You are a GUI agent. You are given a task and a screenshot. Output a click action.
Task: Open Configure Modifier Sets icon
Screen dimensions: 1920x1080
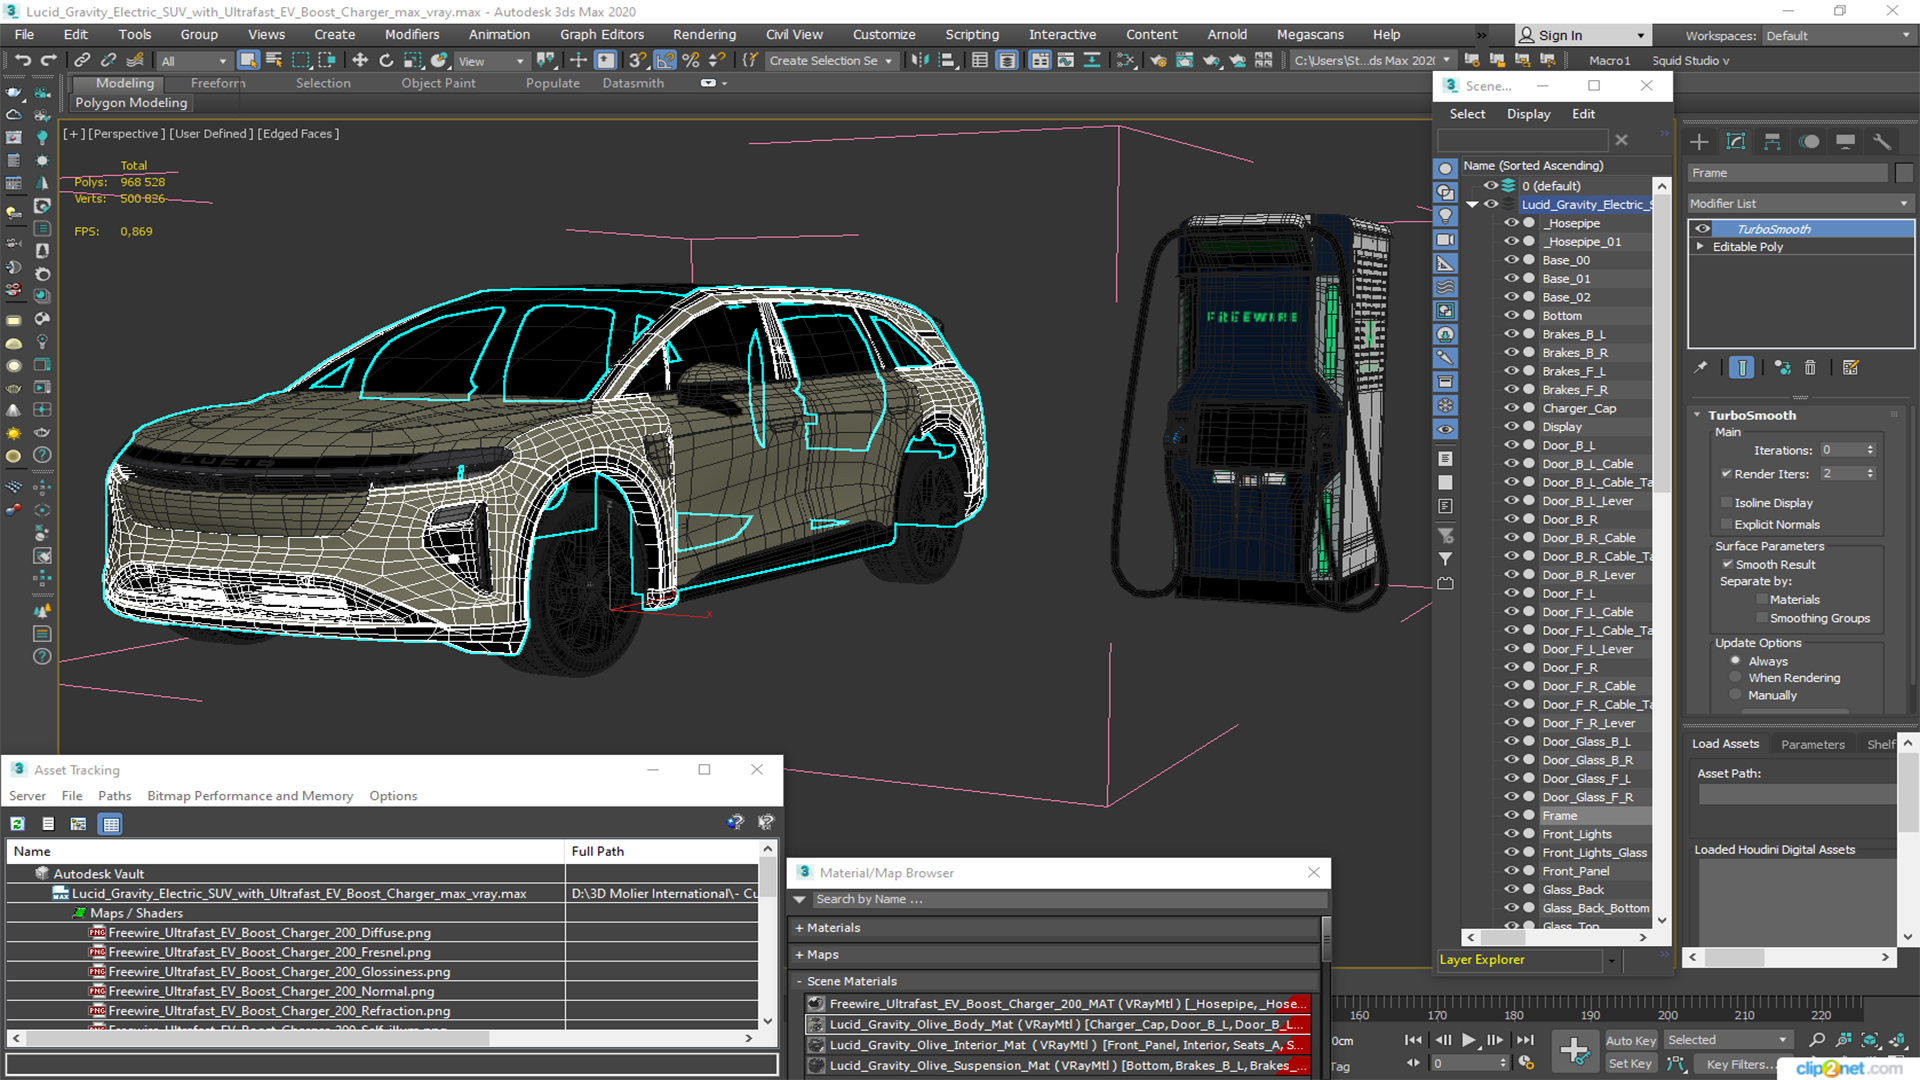(1851, 368)
